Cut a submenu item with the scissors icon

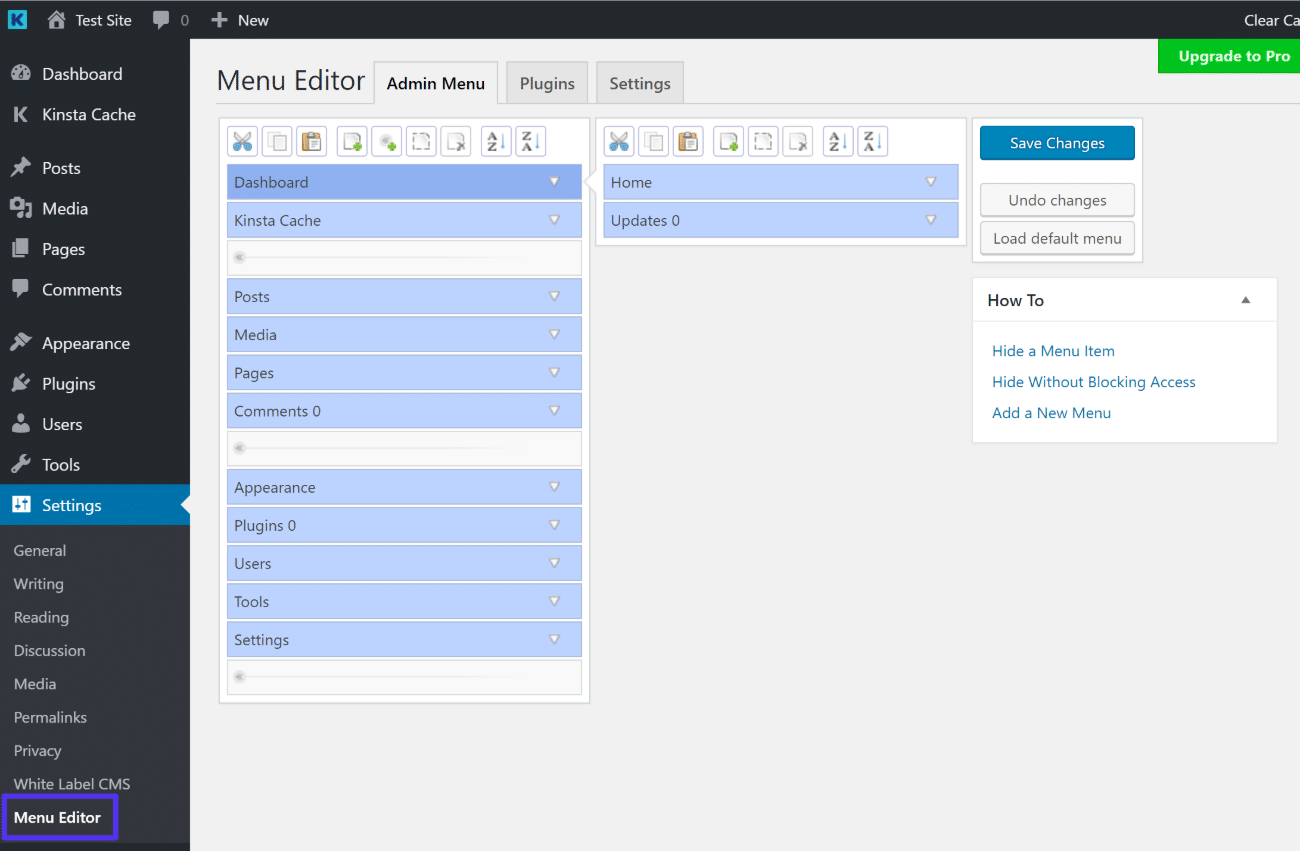[619, 141]
